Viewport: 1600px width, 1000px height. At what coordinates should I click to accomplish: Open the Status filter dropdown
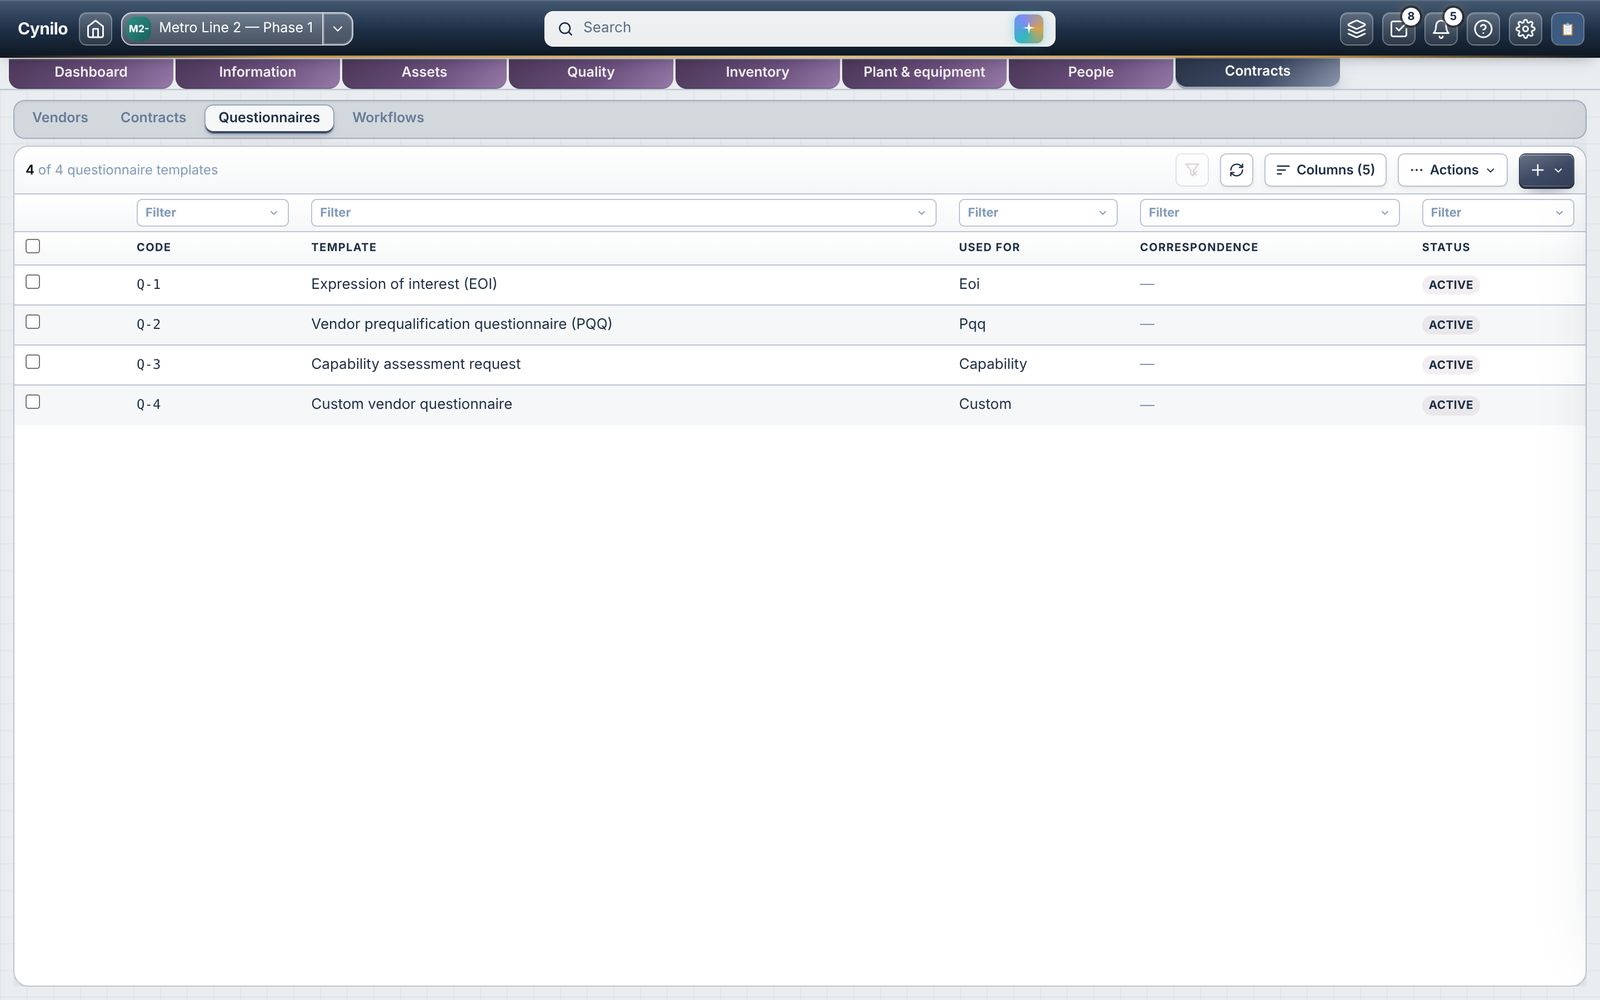(x=1497, y=212)
